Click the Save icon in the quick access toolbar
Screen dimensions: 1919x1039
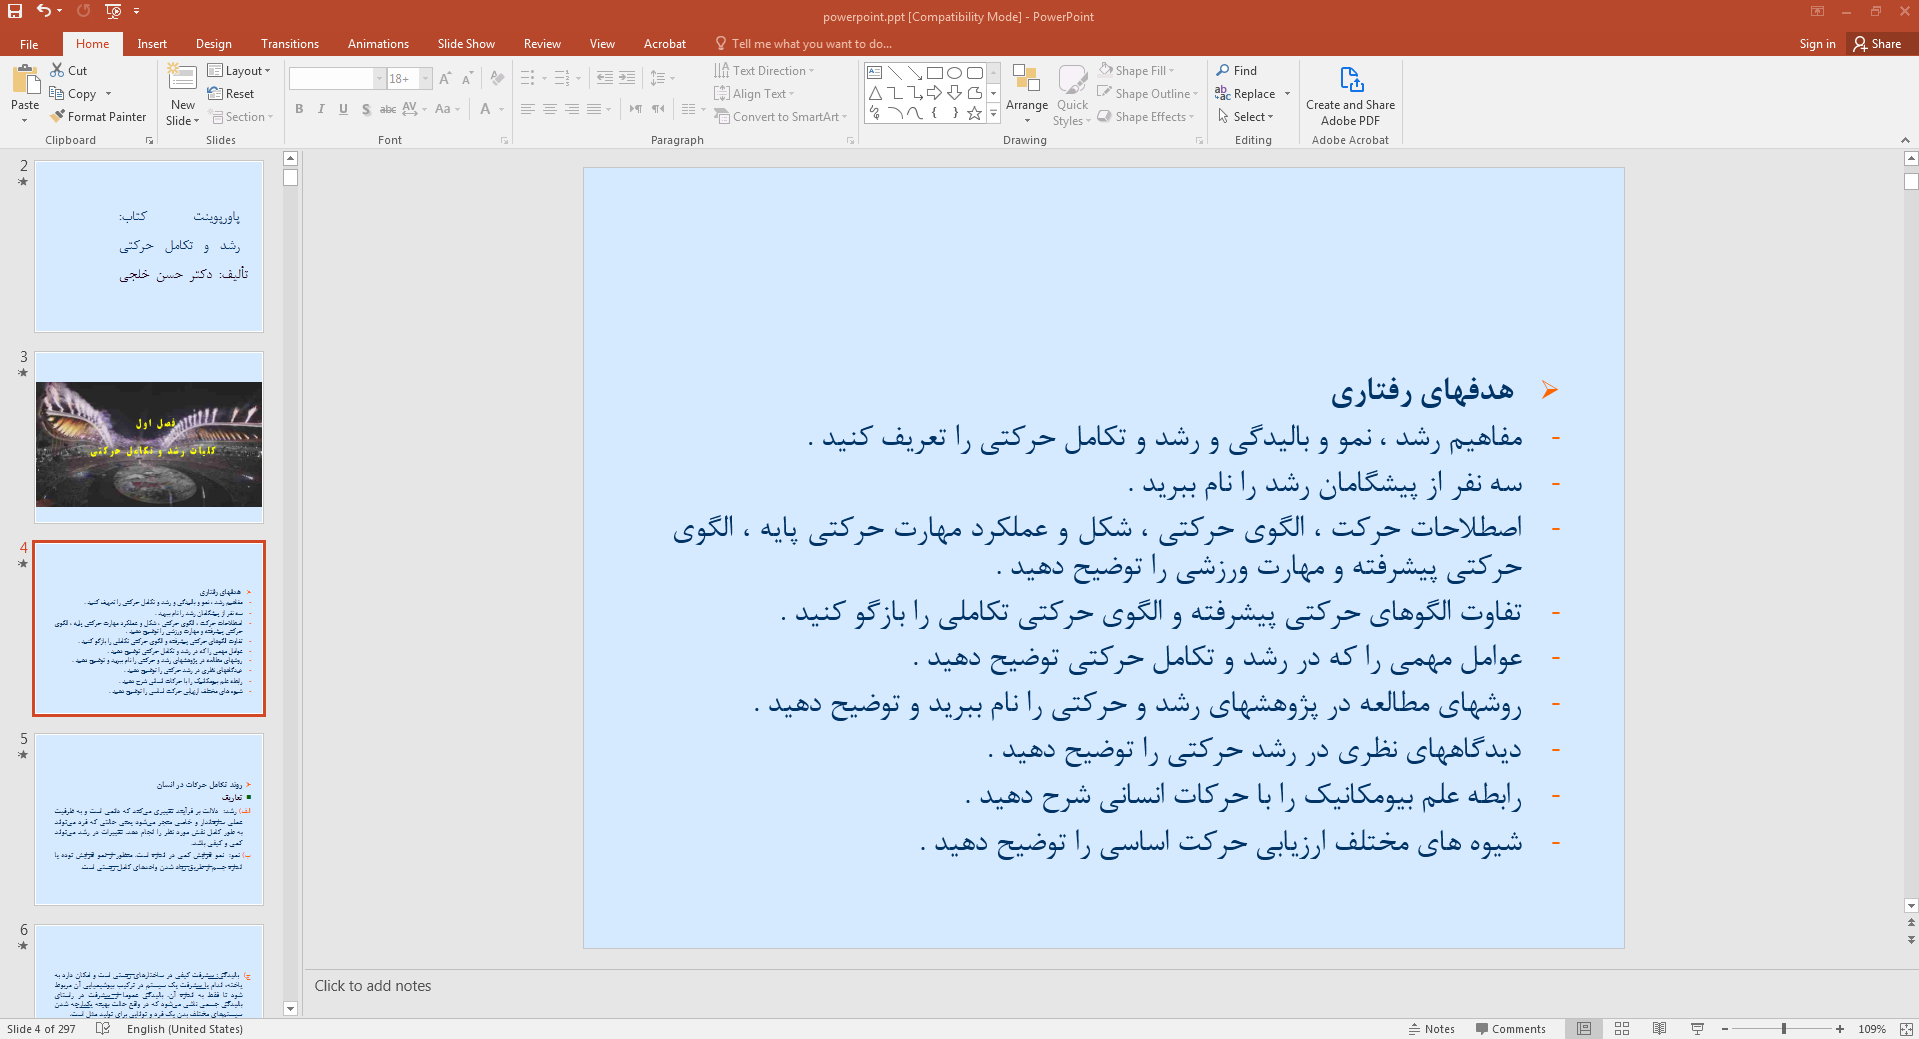(15, 11)
